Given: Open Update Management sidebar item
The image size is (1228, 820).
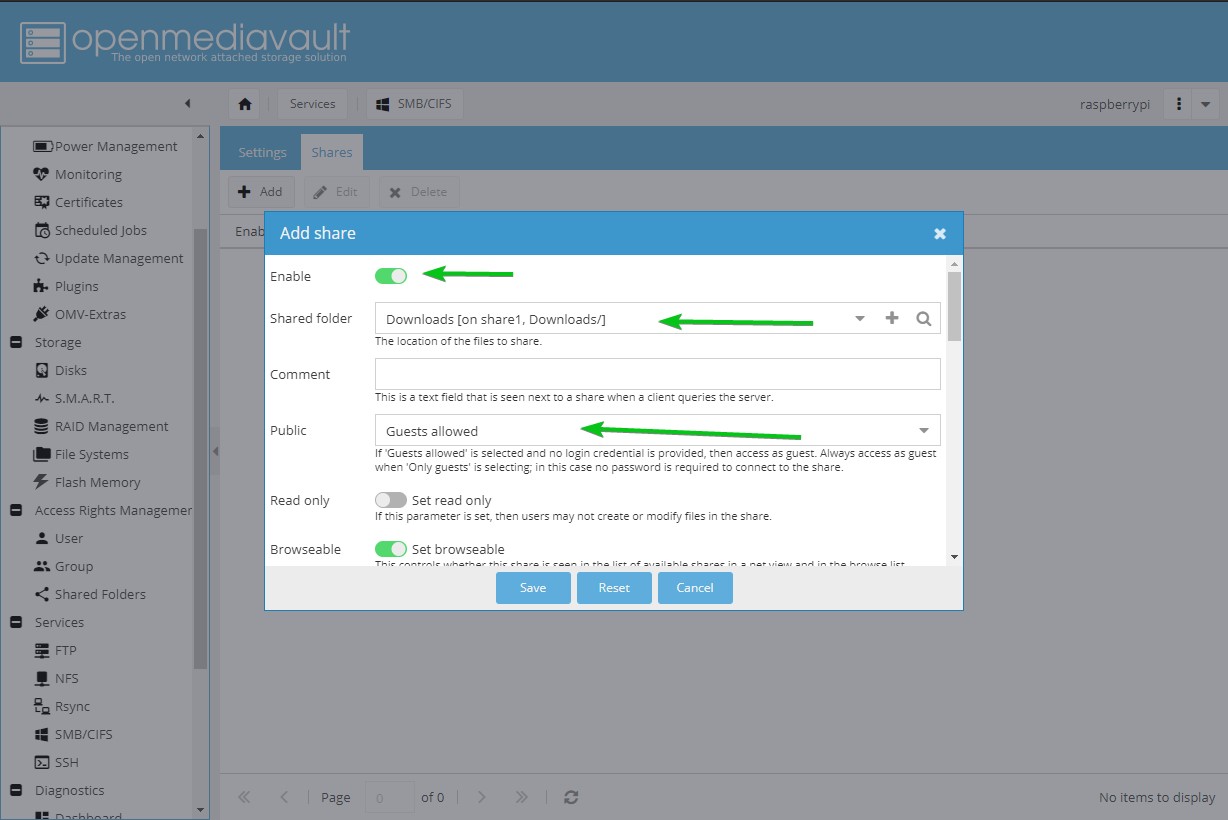Looking at the screenshot, I should point(109,258).
